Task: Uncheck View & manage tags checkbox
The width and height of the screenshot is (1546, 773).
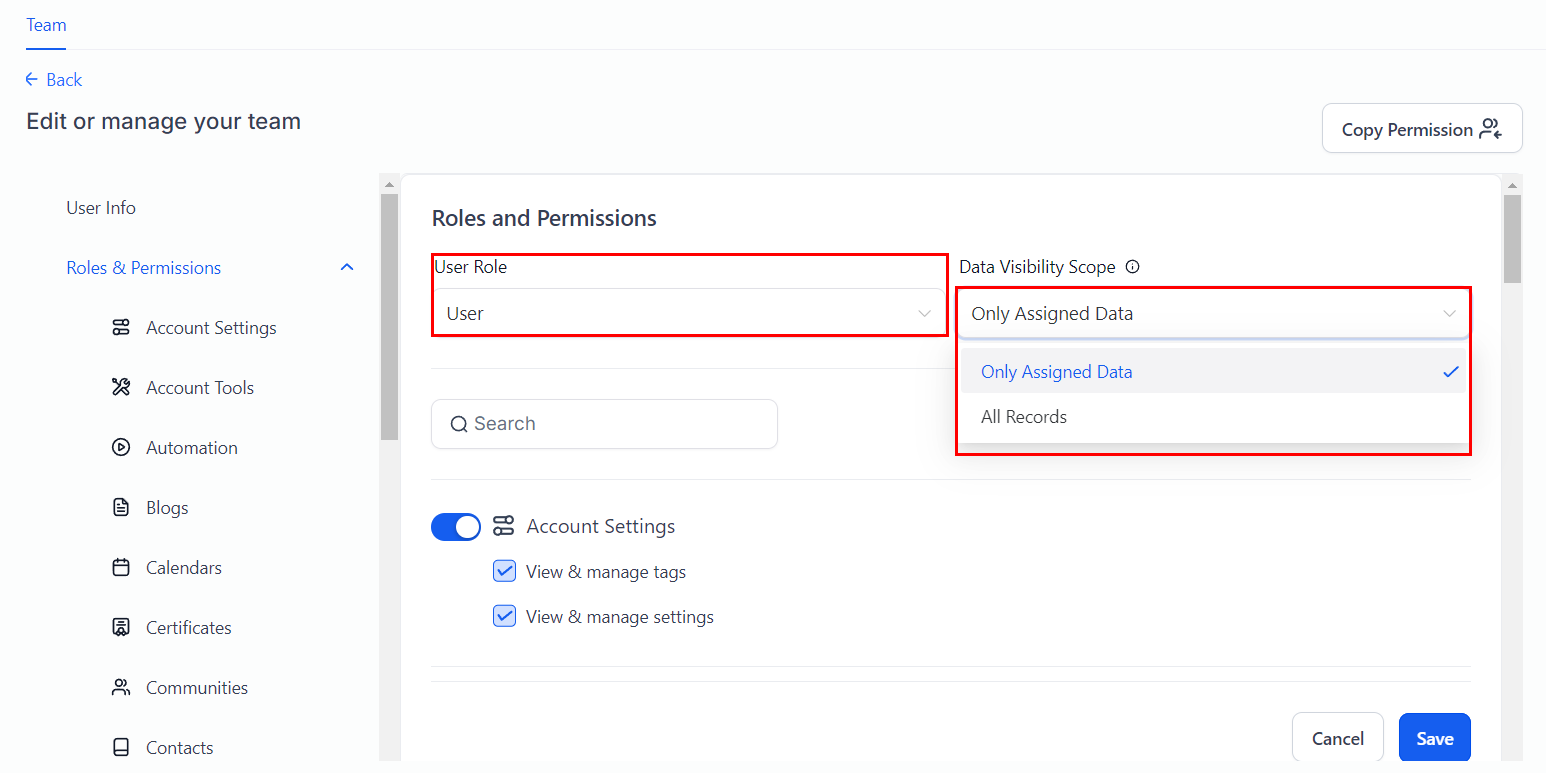Action: click(x=504, y=572)
